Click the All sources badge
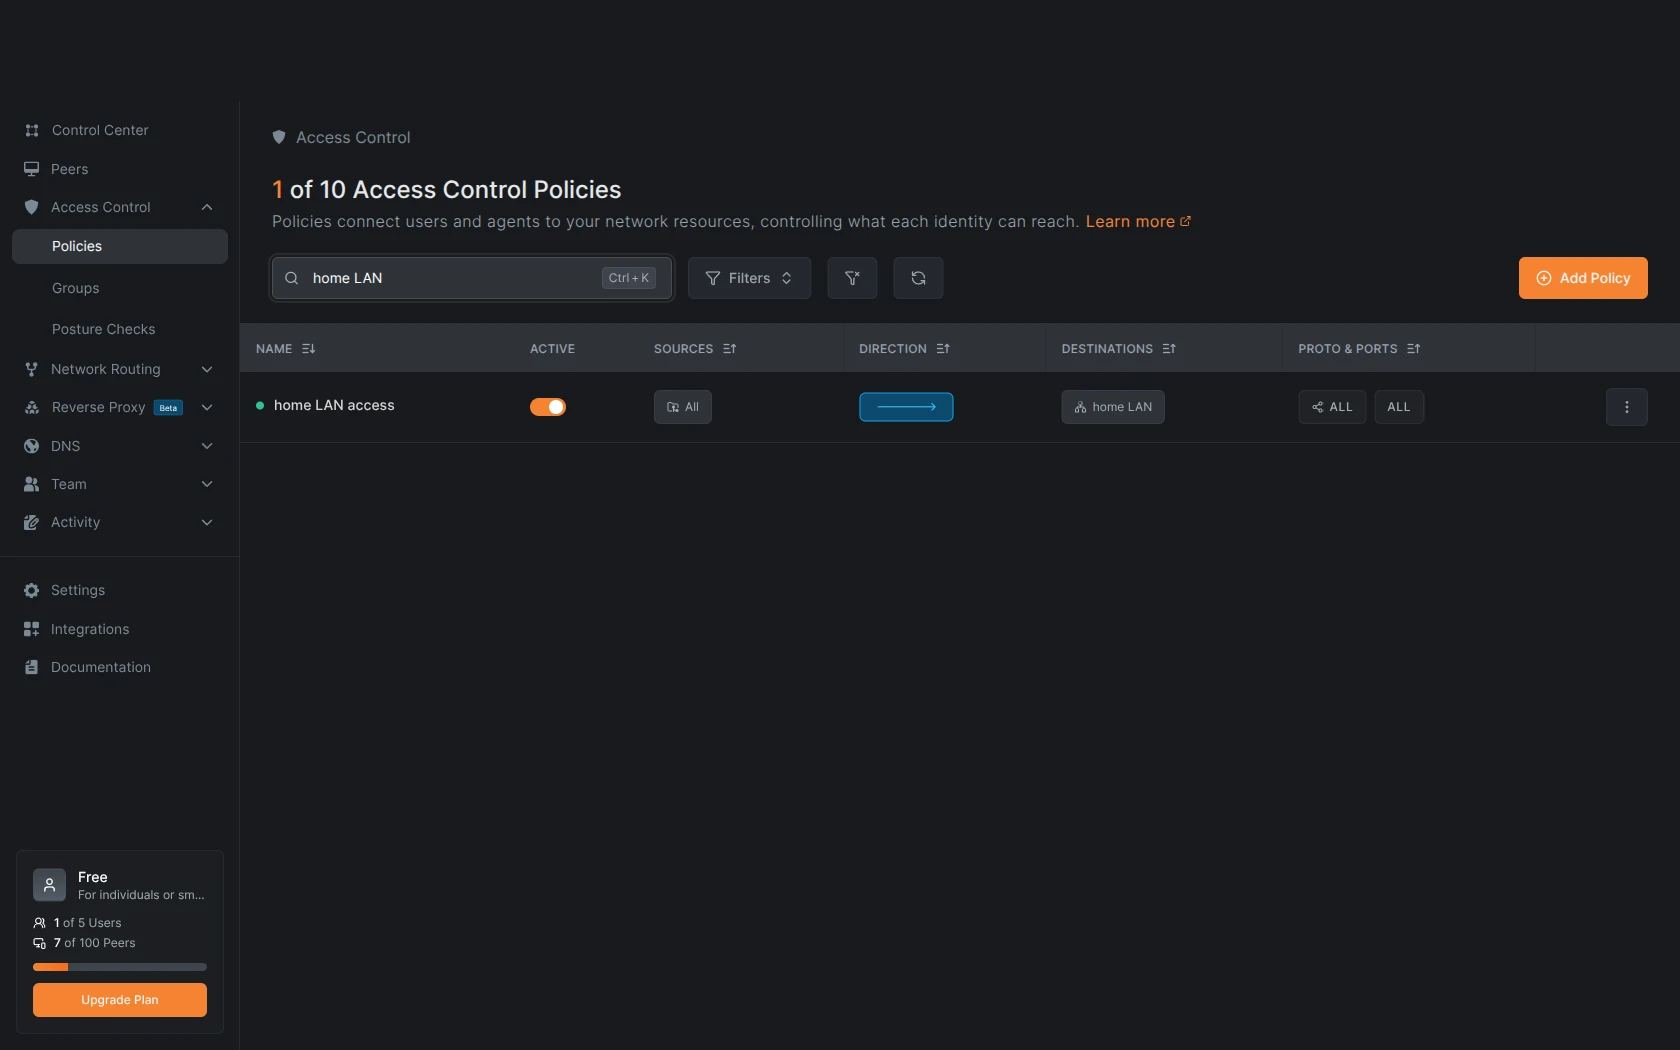This screenshot has height=1050, width=1680. click(683, 407)
